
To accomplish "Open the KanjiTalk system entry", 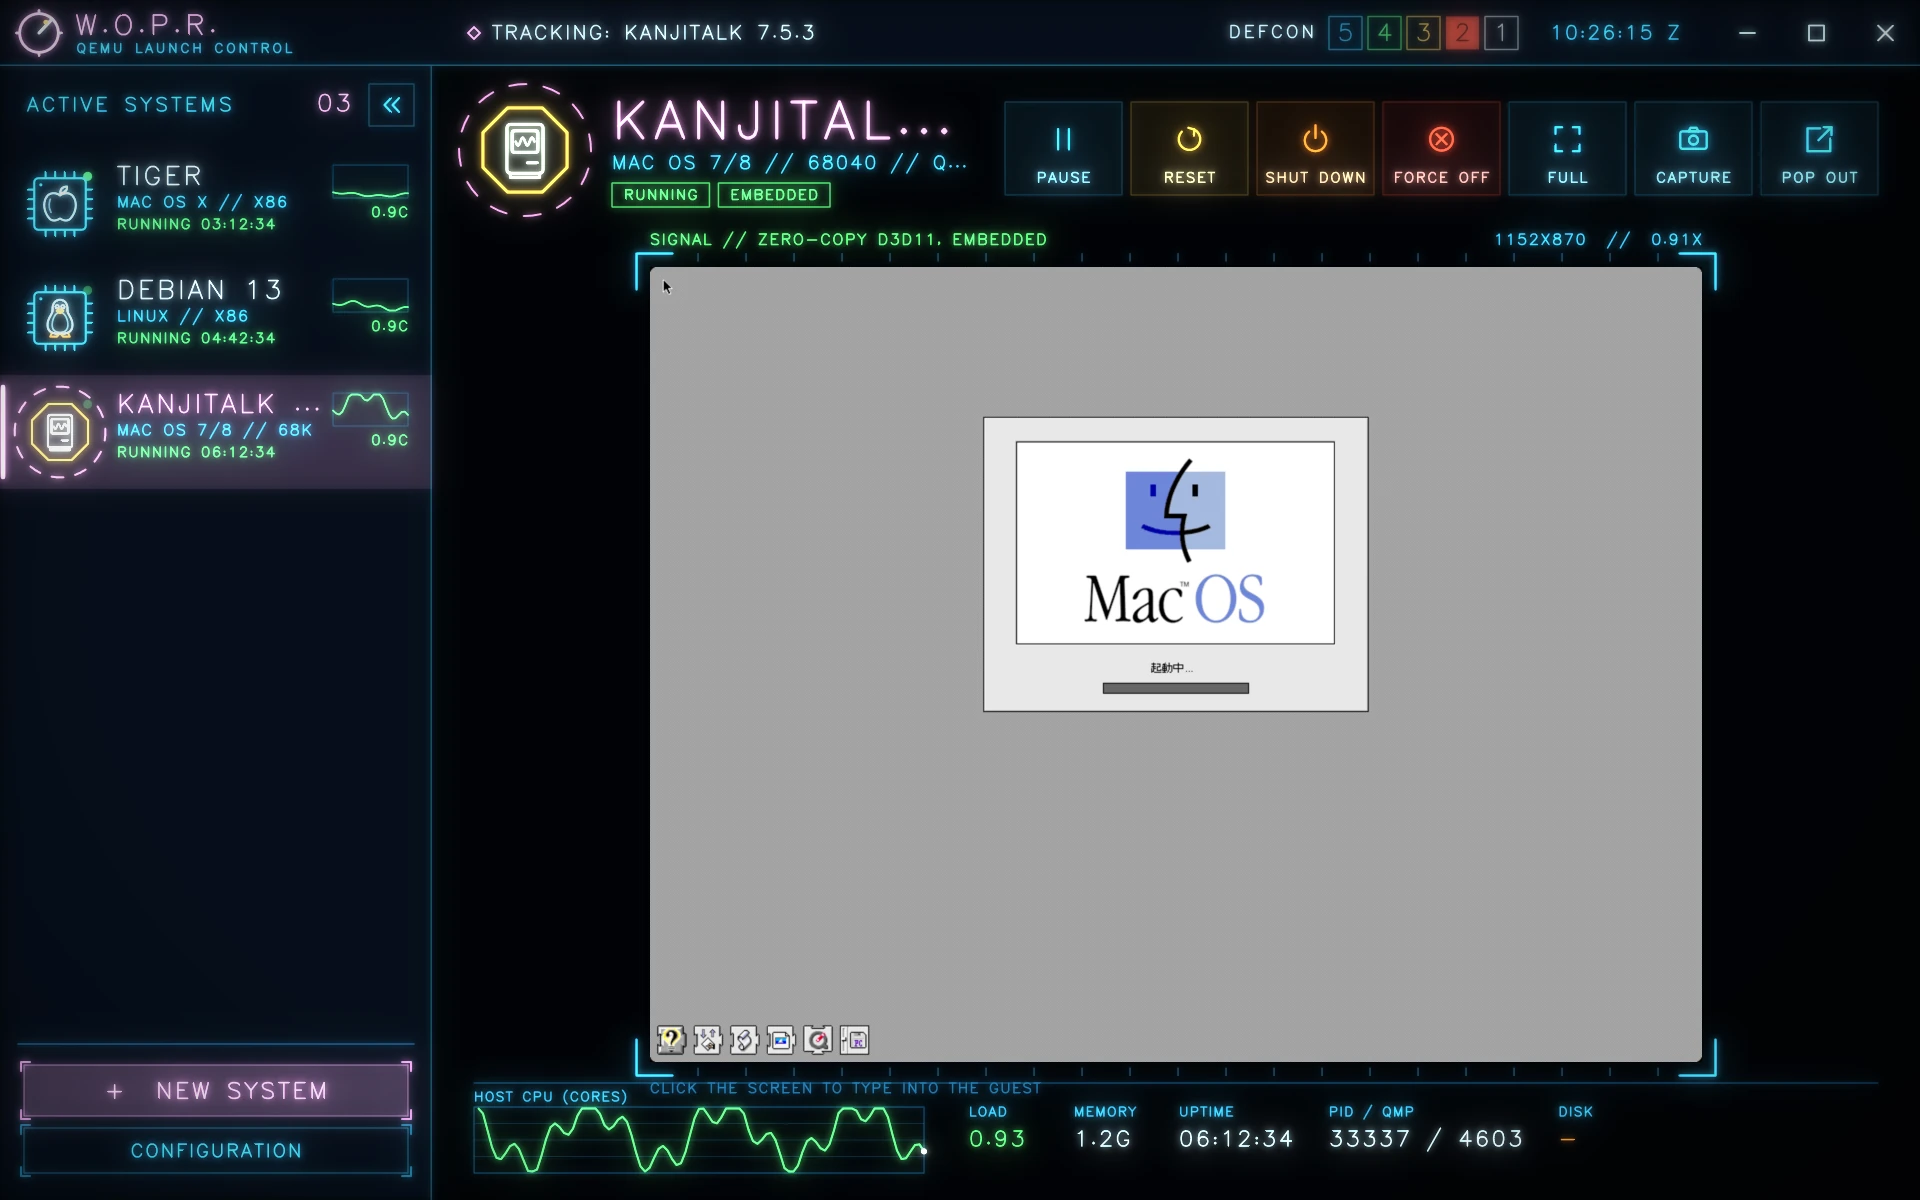I will [x=216, y=432].
